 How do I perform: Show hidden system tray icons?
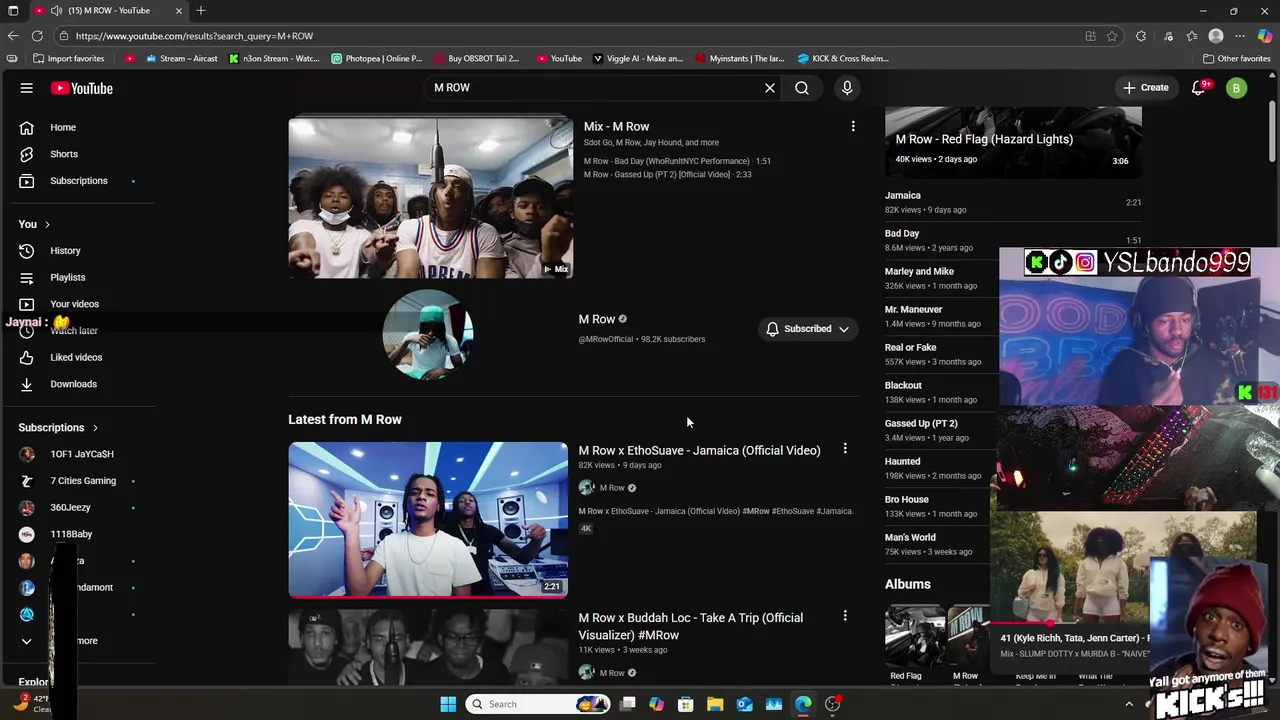coord(1129,704)
